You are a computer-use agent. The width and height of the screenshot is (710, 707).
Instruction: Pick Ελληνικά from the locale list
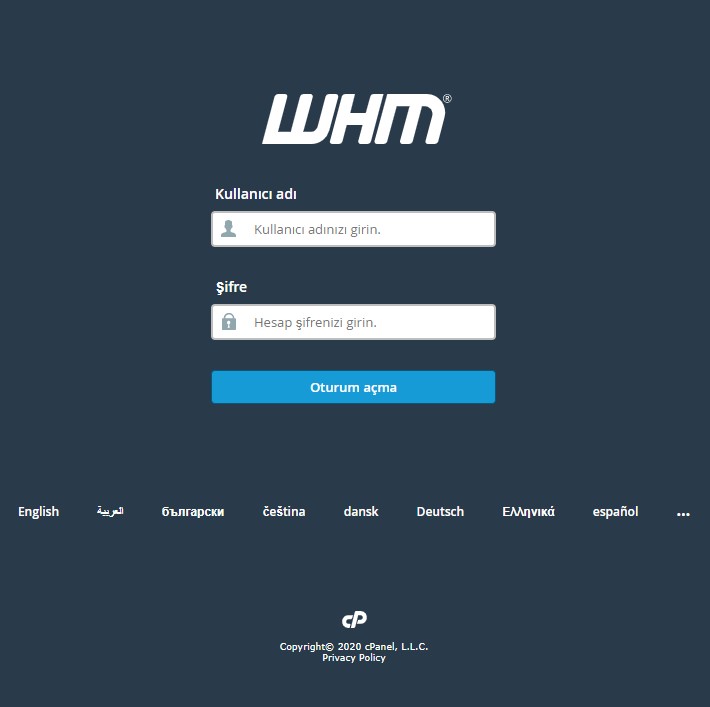(x=528, y=511)
